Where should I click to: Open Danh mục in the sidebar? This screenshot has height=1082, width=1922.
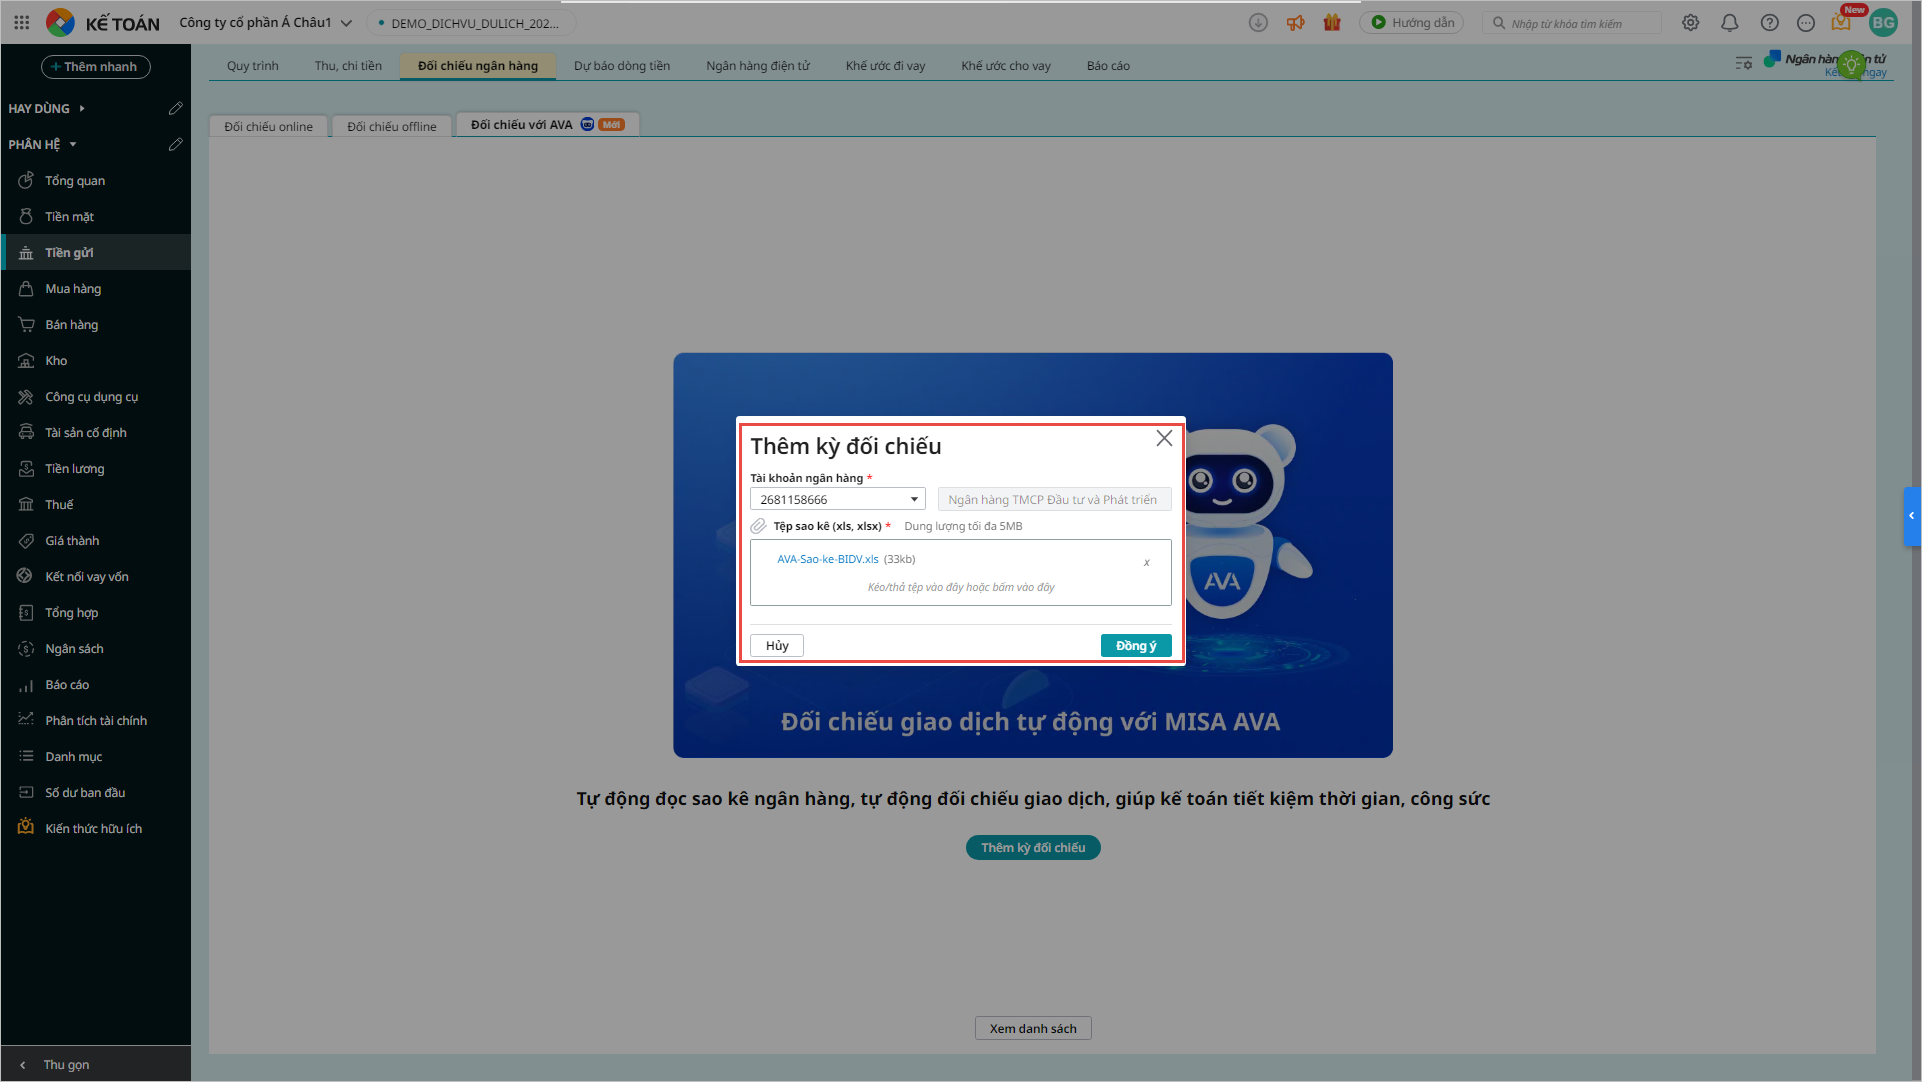click(96, 756)
